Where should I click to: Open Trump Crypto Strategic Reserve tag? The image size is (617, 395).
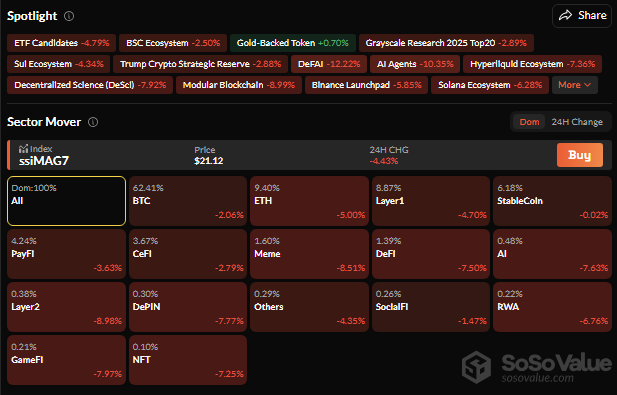(x=200, y=64)
